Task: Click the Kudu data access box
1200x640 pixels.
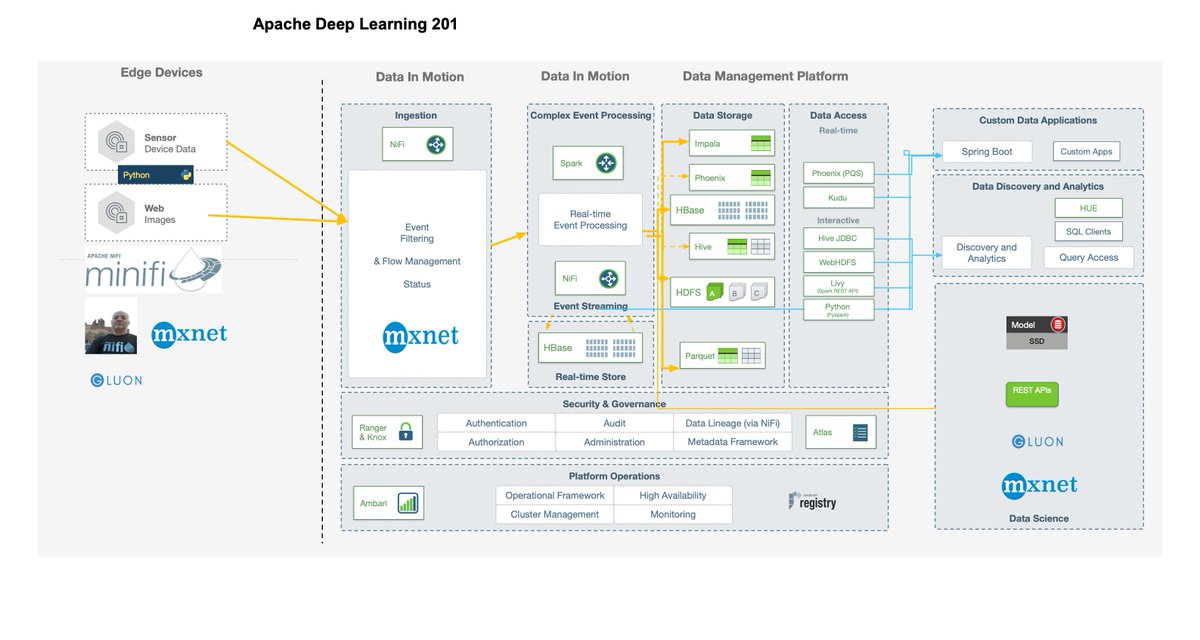Action: click(838, 198)
